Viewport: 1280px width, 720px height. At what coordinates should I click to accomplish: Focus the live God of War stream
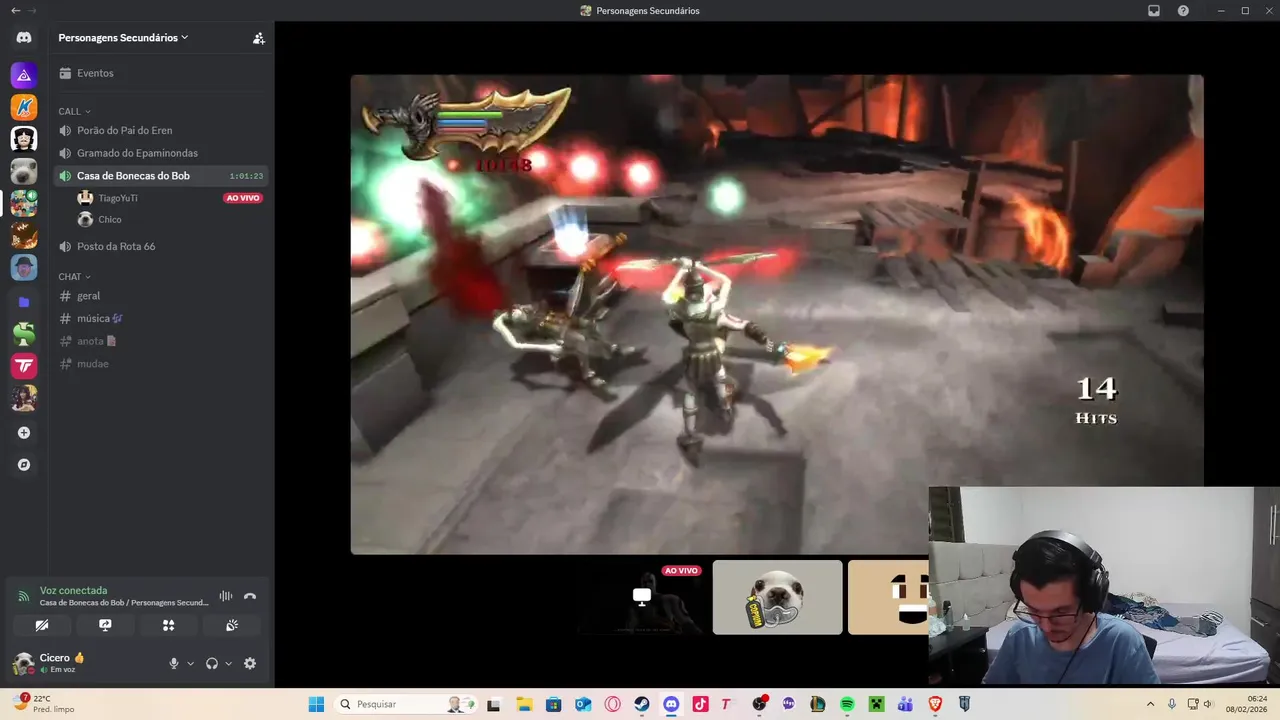pyautogui.click(x=777, y=314)
